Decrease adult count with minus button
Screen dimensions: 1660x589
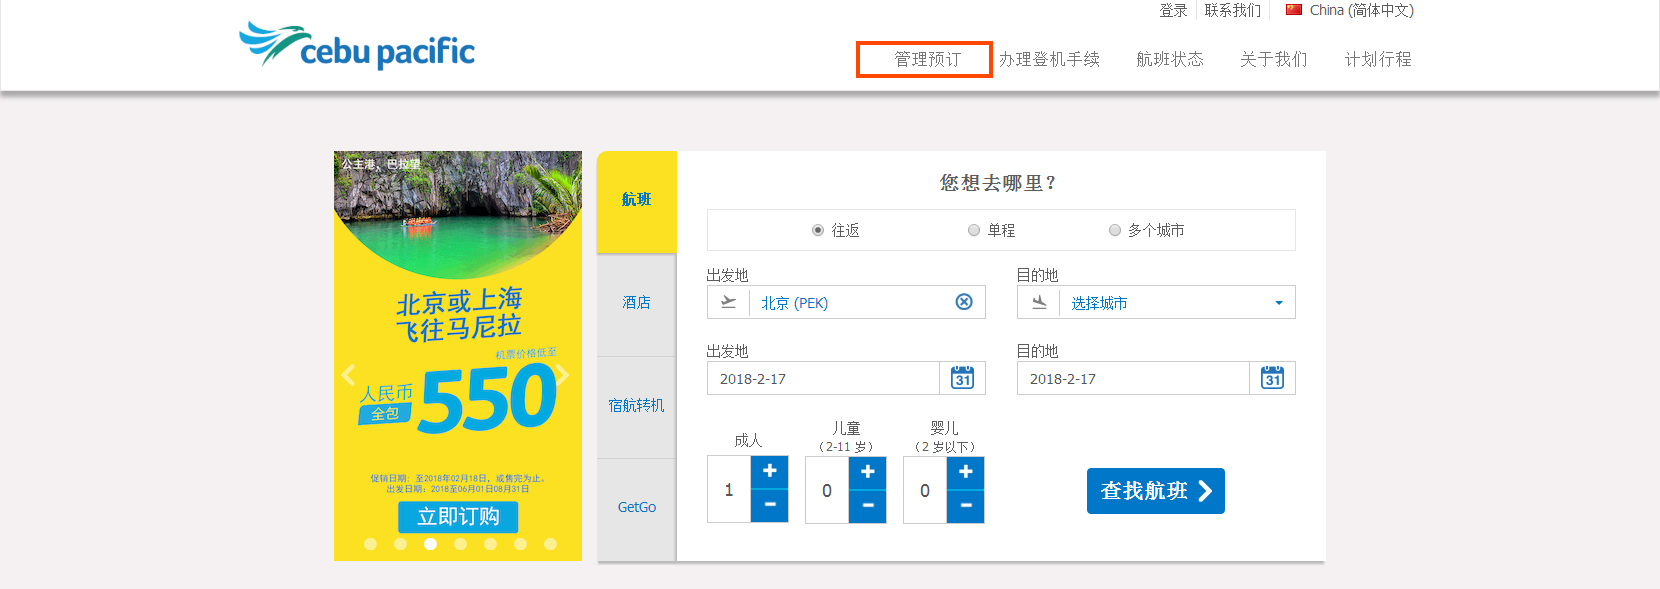click(x=770, y=506)
